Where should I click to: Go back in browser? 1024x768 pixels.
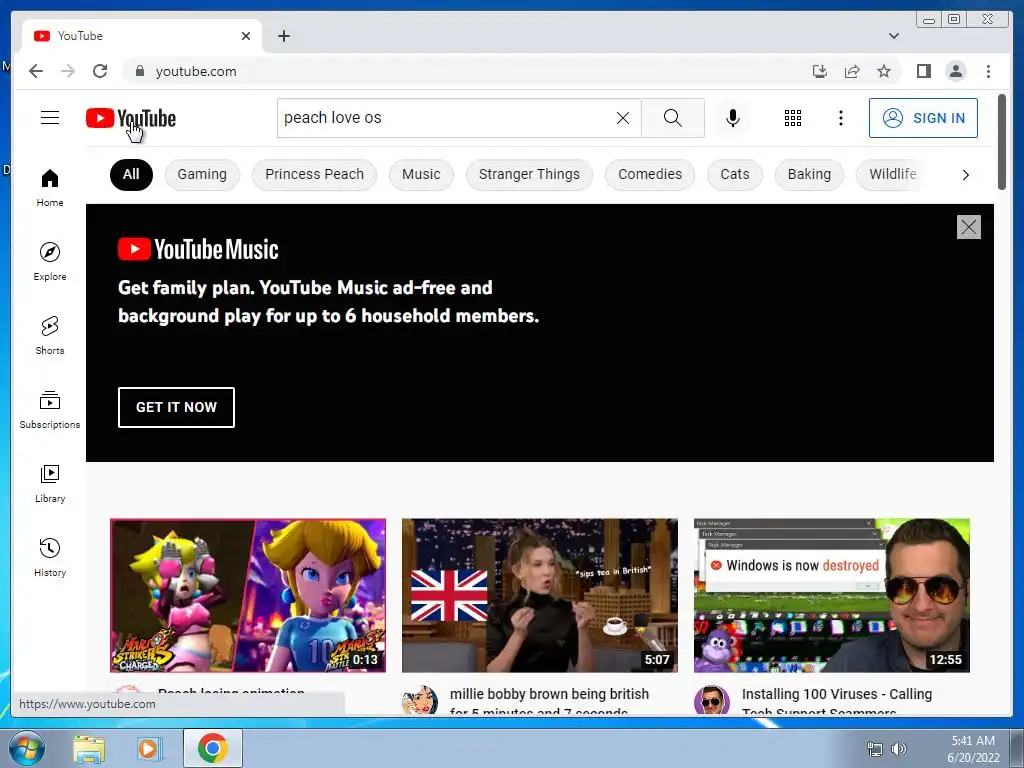tap(36, 71)
